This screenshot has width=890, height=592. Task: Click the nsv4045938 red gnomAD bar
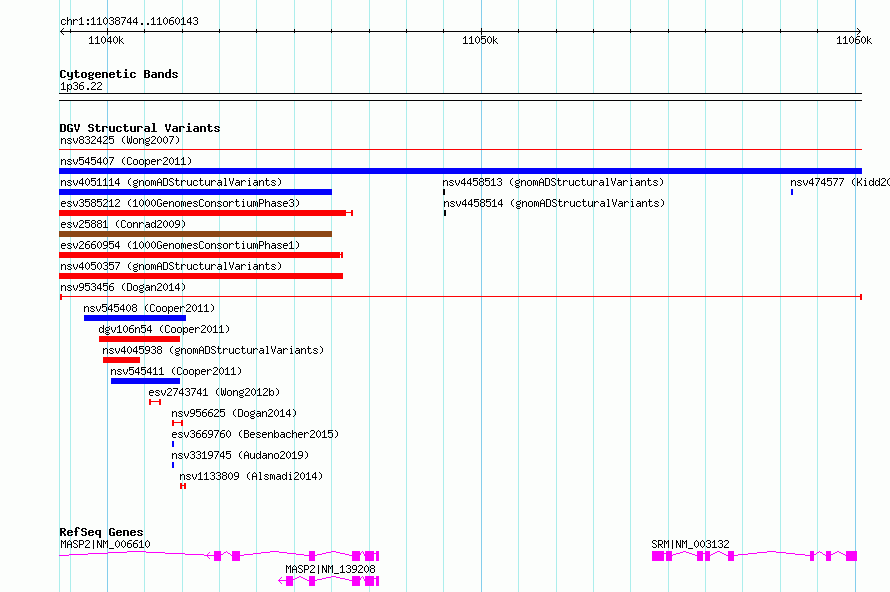(121, 360)
